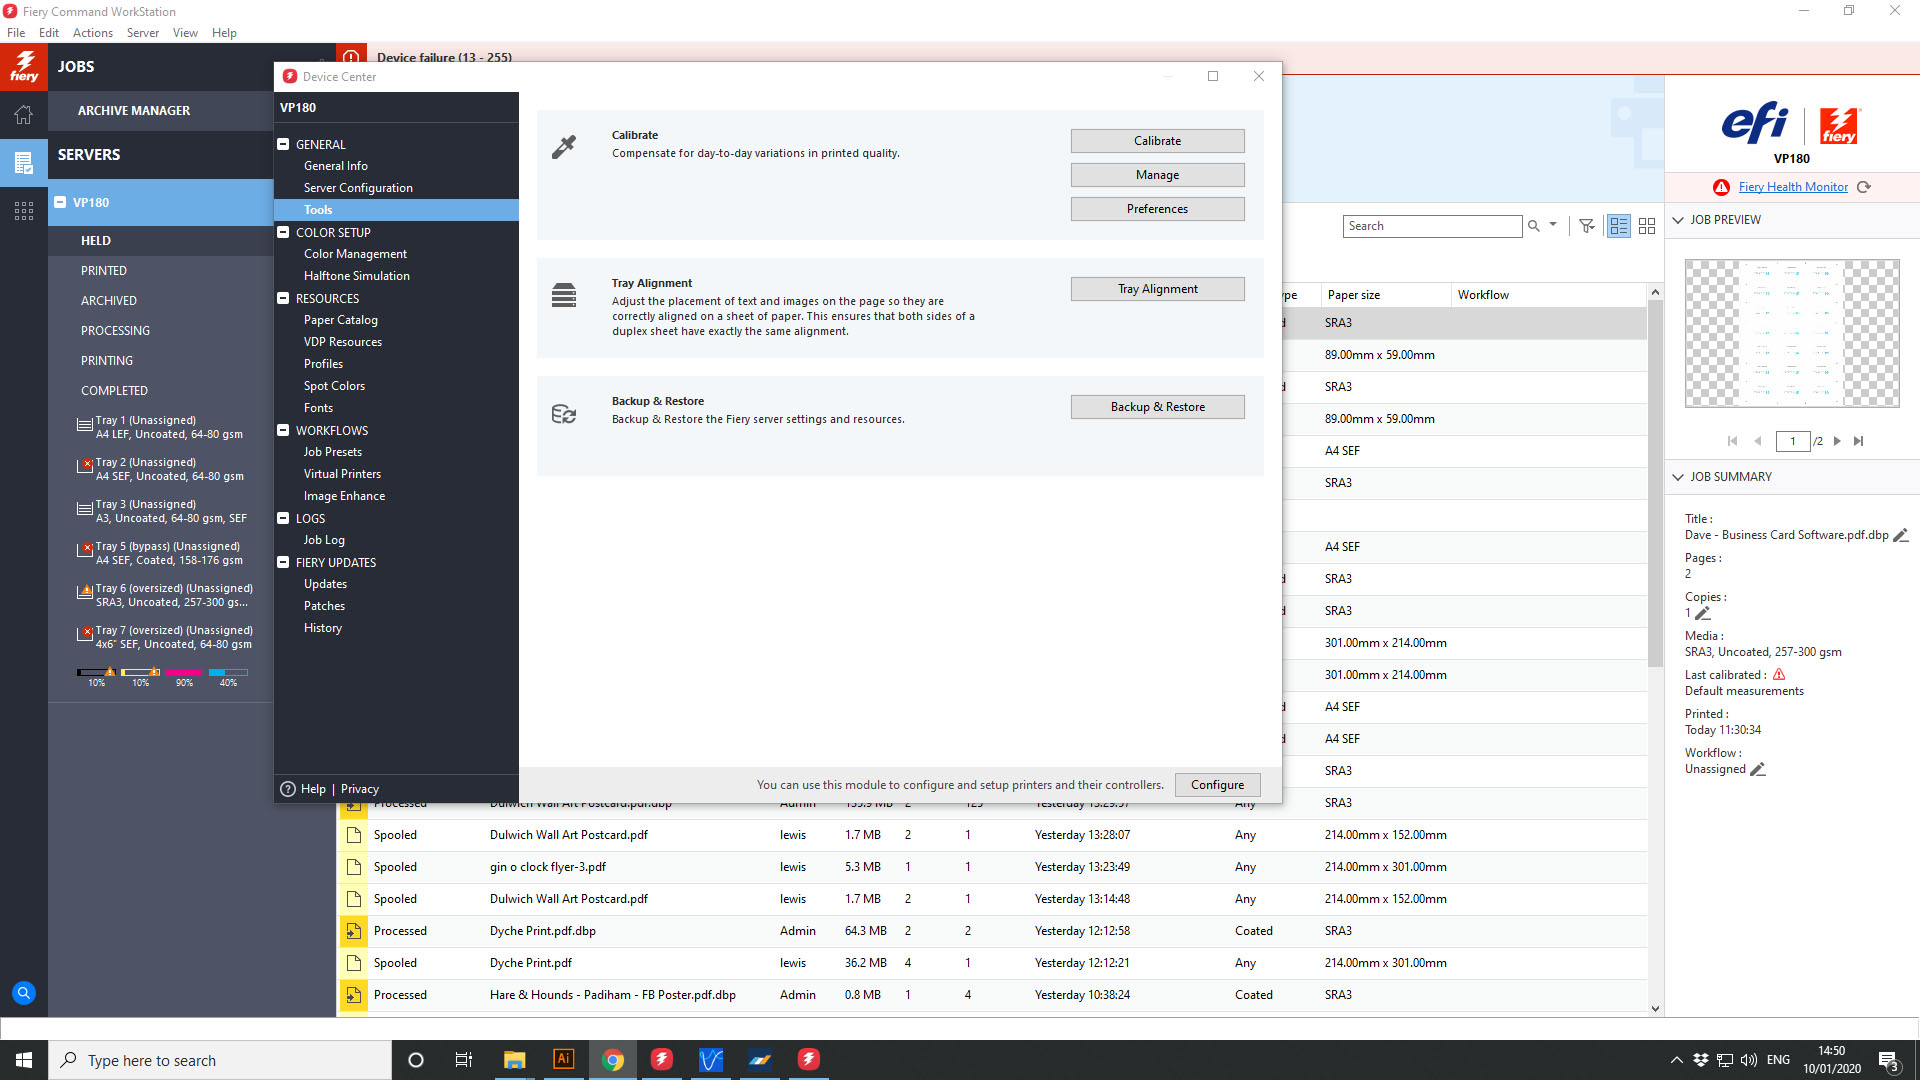1920x1080 pixels.
Task: Open the Actions menu
Action: [93, 32]
